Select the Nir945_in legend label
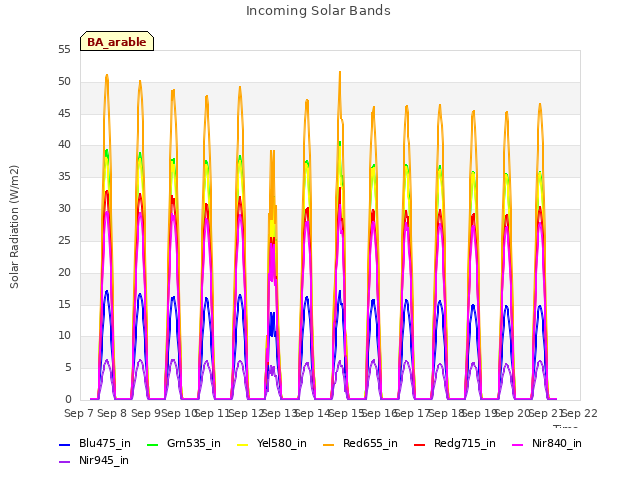 pos(104,461)
